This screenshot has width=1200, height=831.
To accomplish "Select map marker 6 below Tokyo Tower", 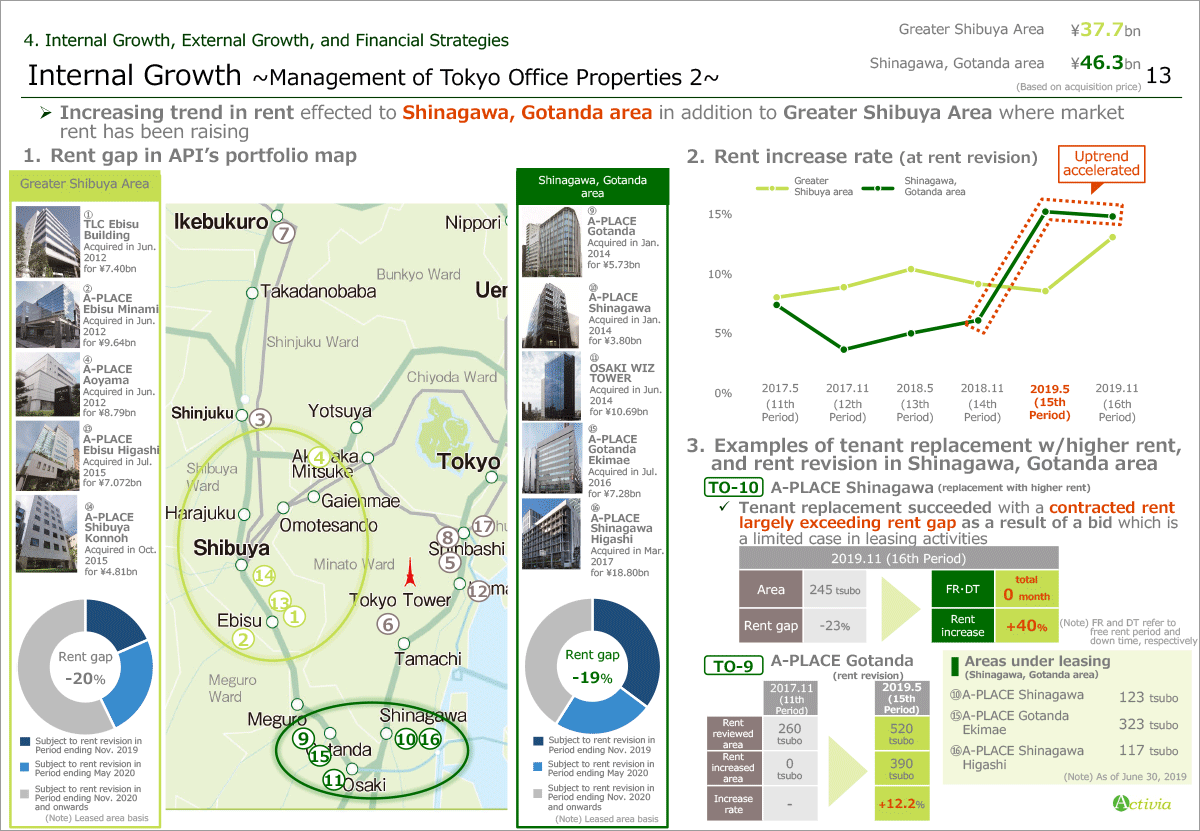I will click(x=389, y=624).
